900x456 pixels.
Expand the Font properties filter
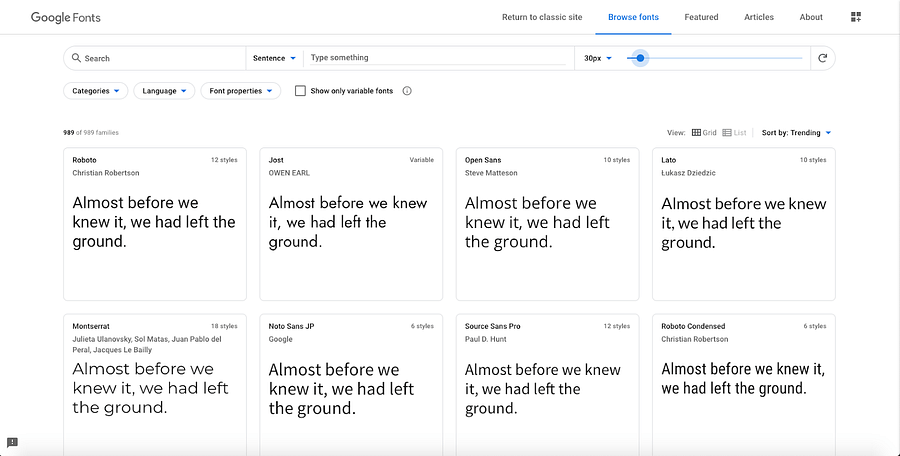[240, 91]
